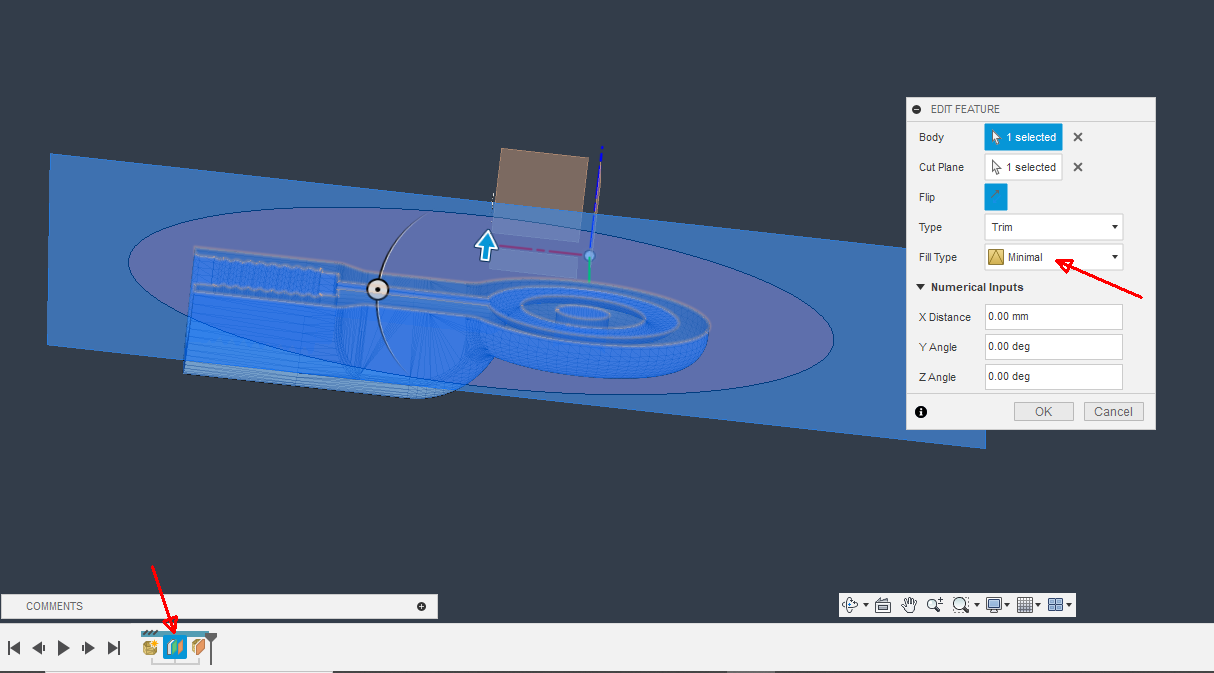Confirm the feature edit with OK
The image size is (1214, 673).
pyautogui.click(x=1043, y=411)
